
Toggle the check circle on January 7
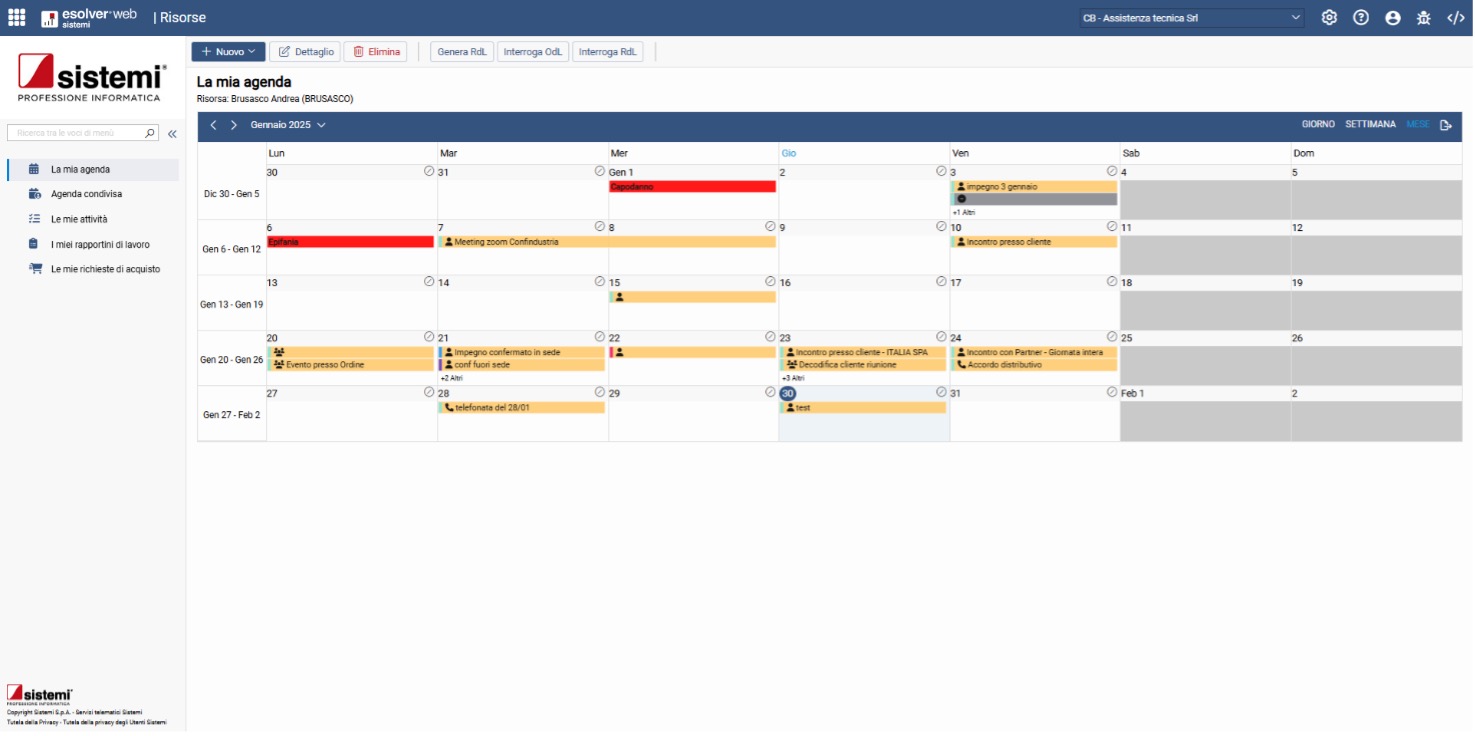(599, 227)
